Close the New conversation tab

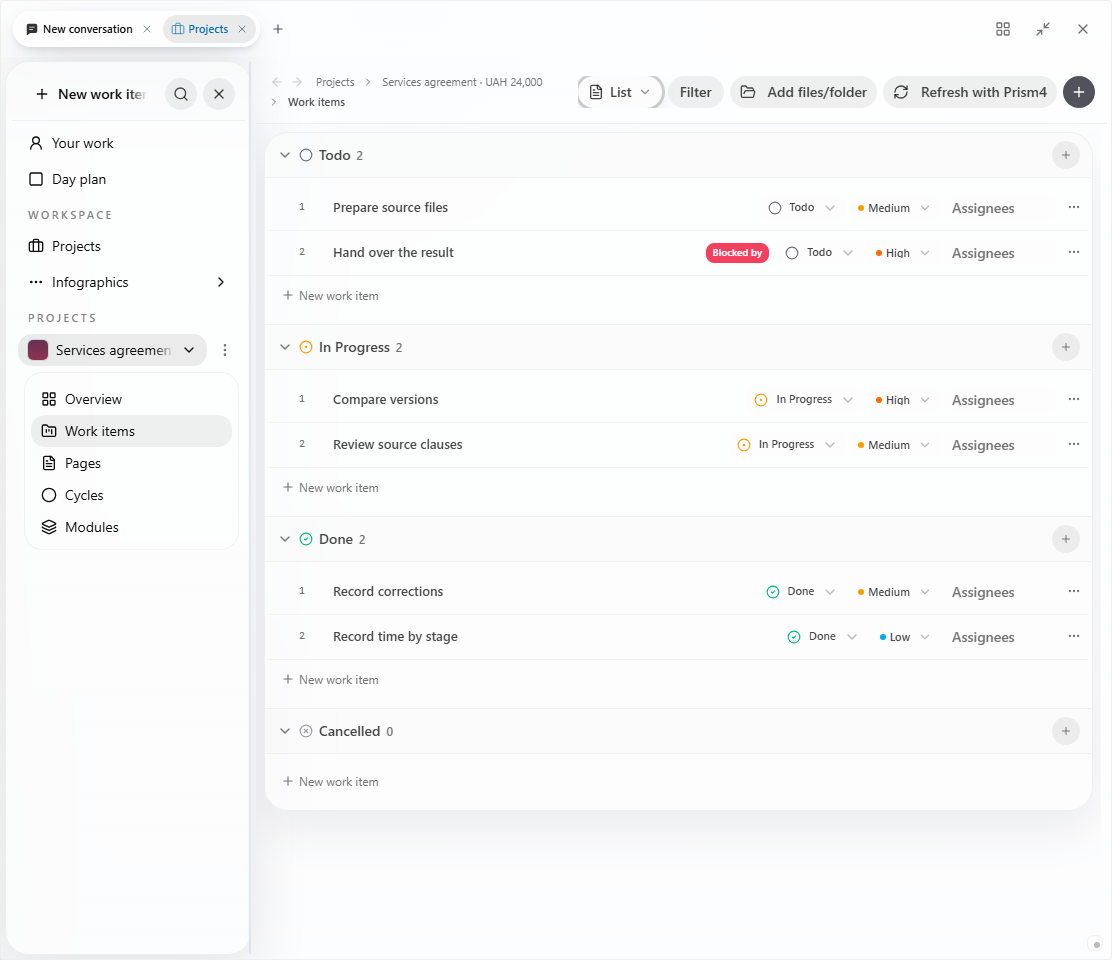point(147,29)
